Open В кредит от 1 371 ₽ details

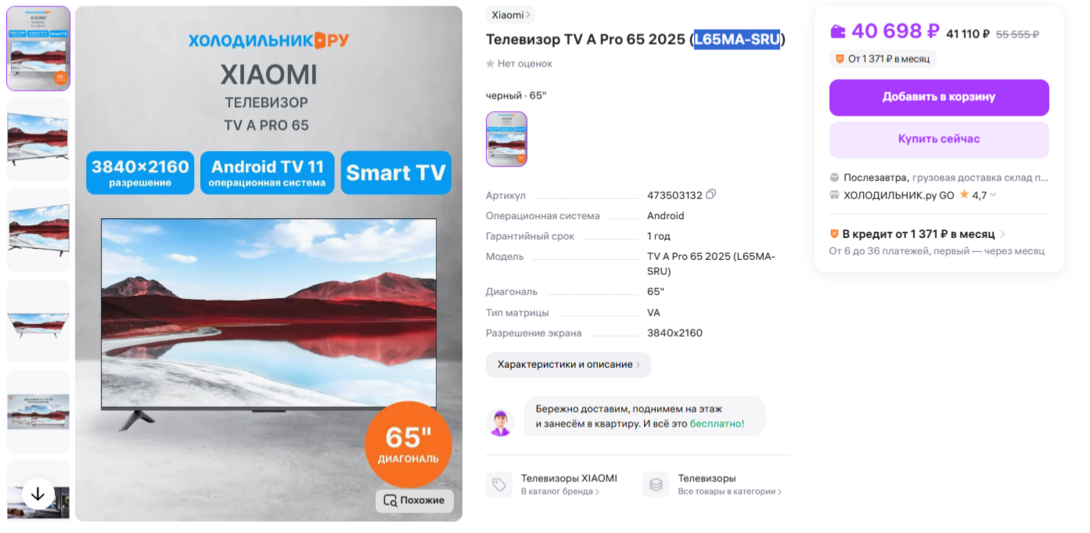pyautogui.click(x=918, y=234)
